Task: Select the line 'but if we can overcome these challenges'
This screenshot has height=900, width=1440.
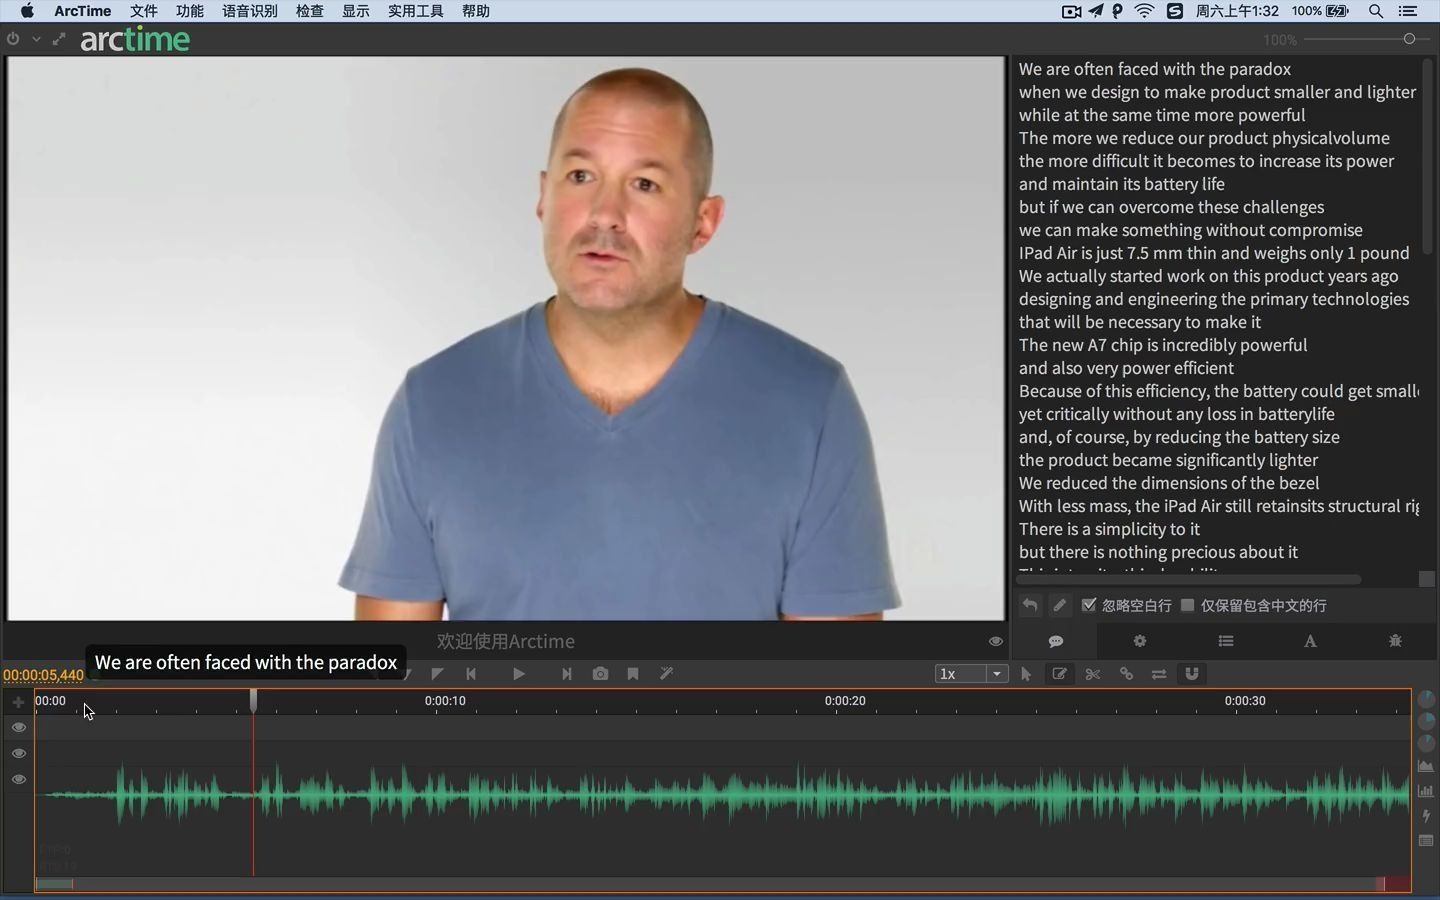Action: click(1171, 207)
